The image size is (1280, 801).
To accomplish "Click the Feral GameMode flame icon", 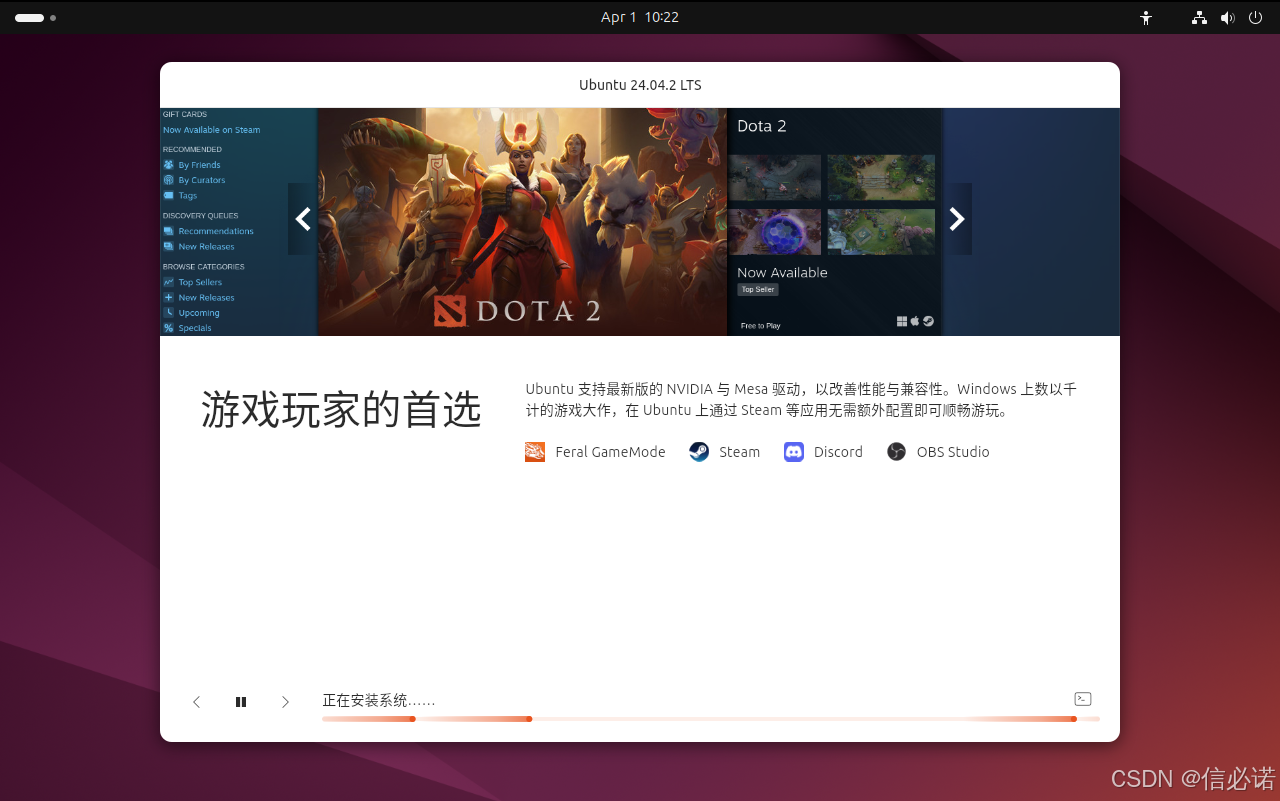I will click(x=535, y=451).
